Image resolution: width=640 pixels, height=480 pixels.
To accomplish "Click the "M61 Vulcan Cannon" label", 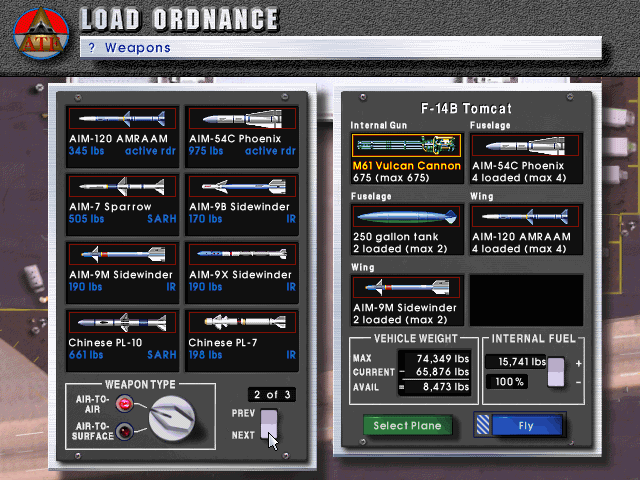I will click(x=407, y=166).
